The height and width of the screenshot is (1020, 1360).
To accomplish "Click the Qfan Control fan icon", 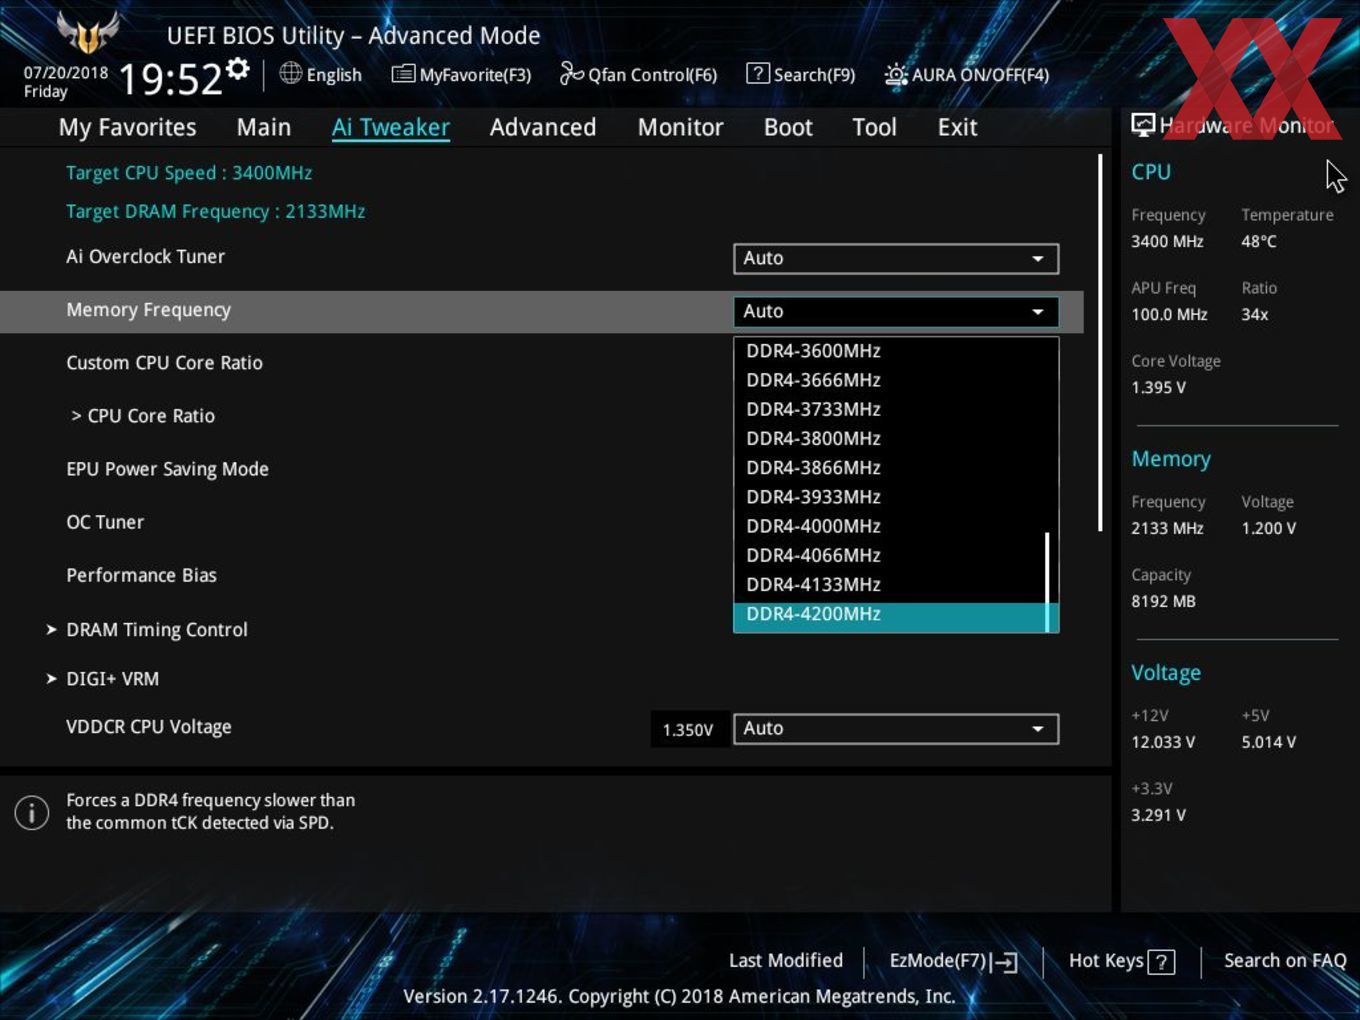I will pos(571,73).
